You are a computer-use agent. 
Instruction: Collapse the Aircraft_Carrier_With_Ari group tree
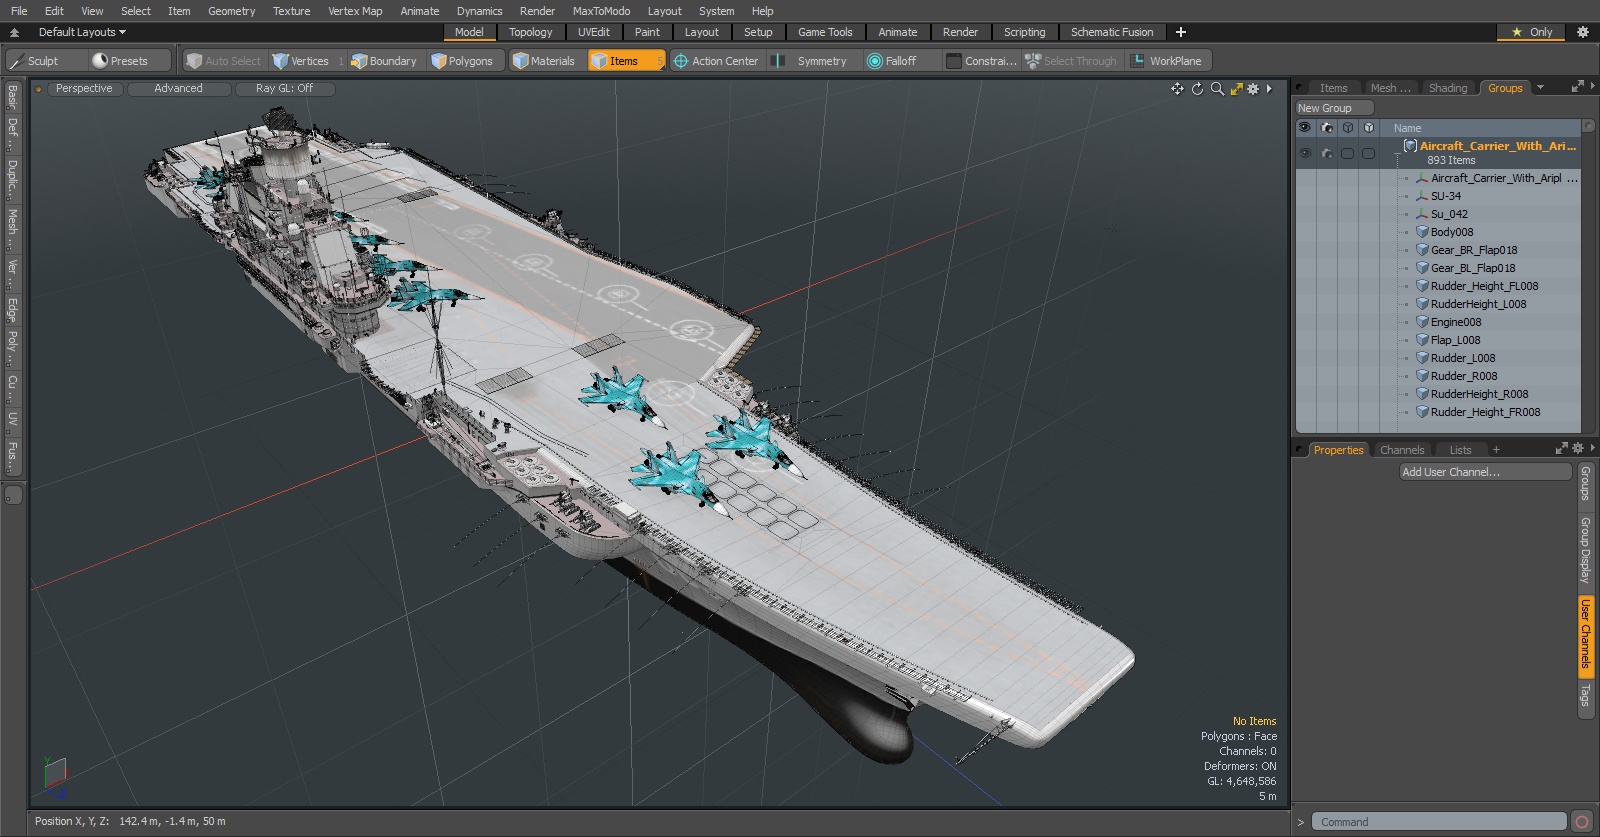1397,155
